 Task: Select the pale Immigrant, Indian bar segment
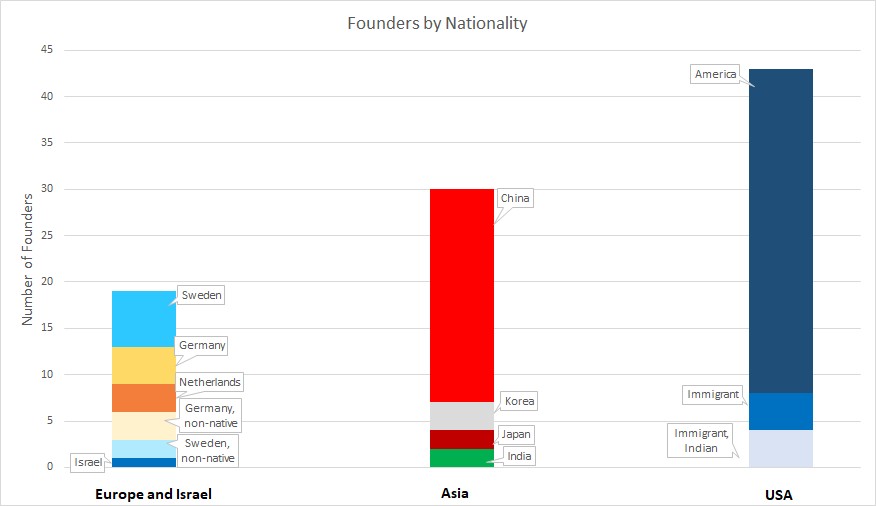coord(780,448)
